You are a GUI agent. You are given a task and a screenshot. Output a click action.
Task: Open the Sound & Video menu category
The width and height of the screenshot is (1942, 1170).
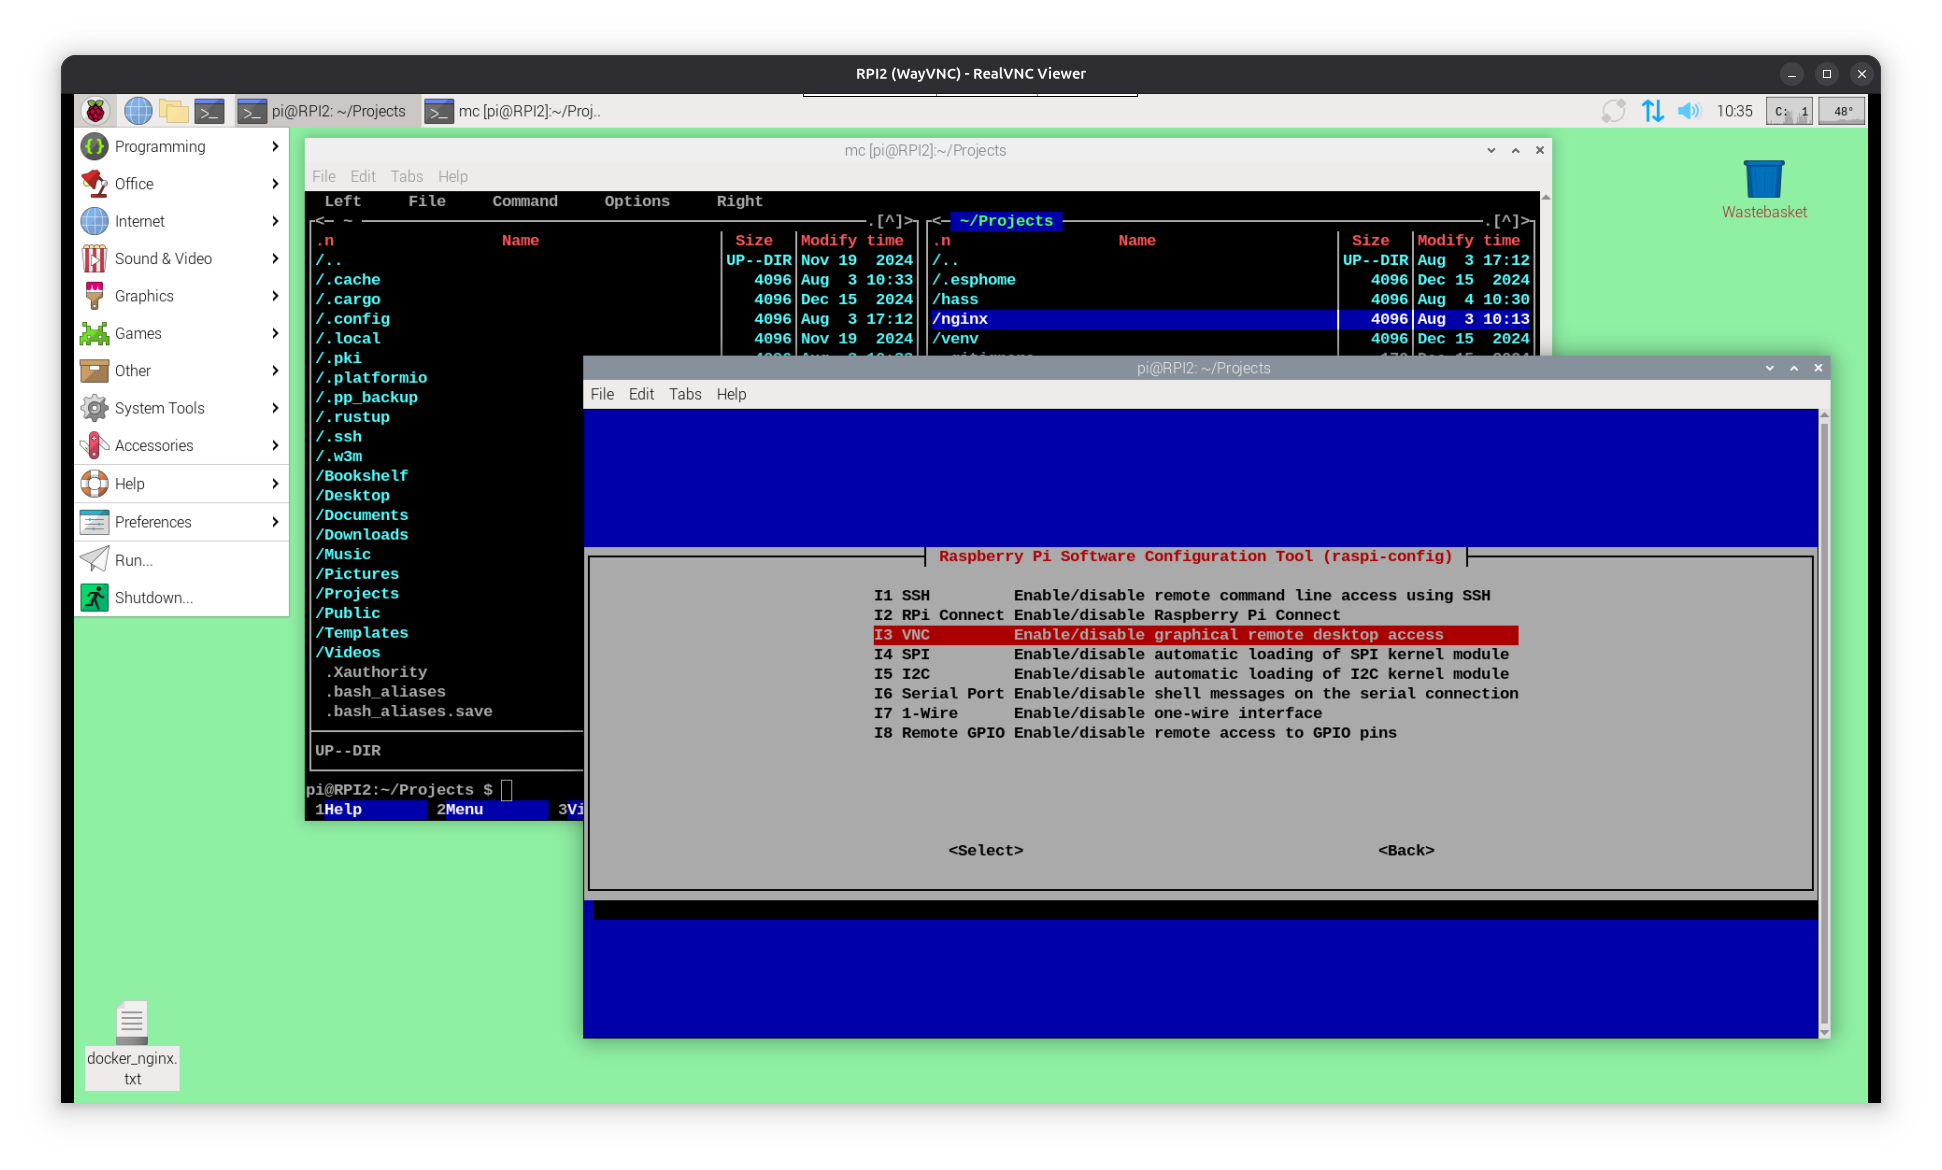[181, 258]
